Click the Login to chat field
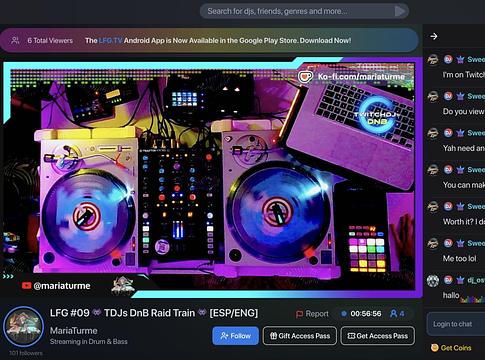The image size is (485, 360). tap(456, 324)
